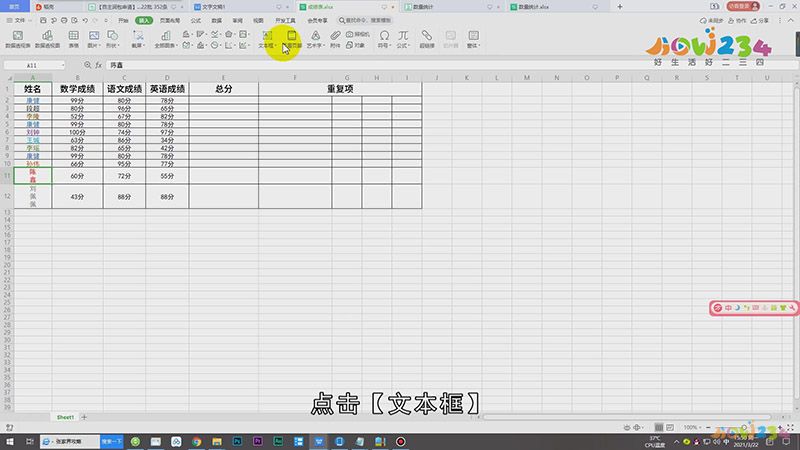The width and height of the screenshot is (800, 450).
Task: Switch to the 开始 Home ribbon tab
Action: (x=123, y=20)
